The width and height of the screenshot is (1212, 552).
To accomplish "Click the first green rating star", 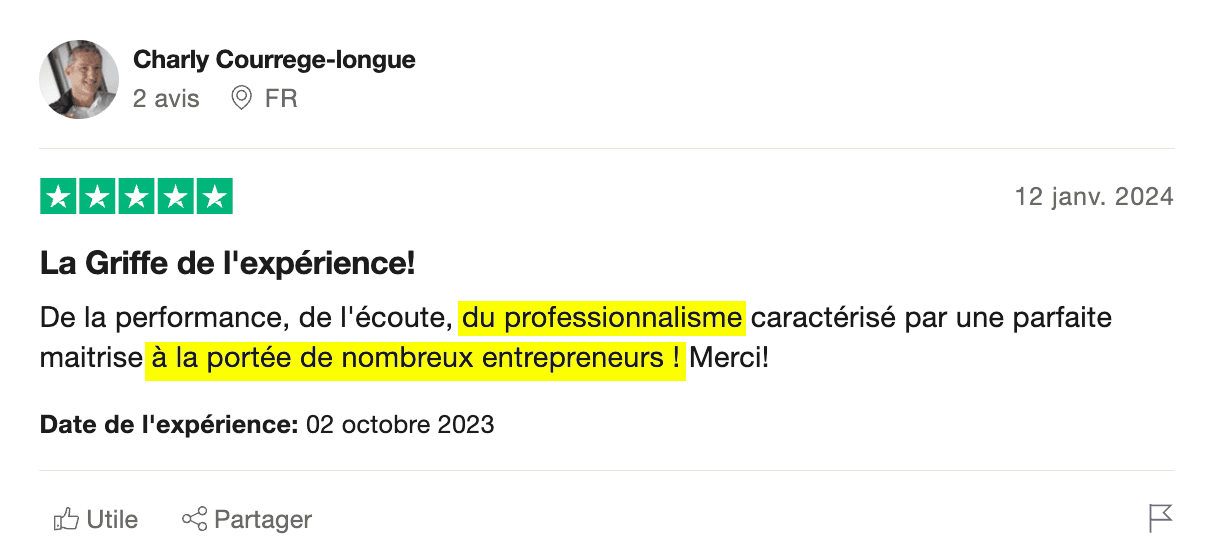I will [59, 197].
